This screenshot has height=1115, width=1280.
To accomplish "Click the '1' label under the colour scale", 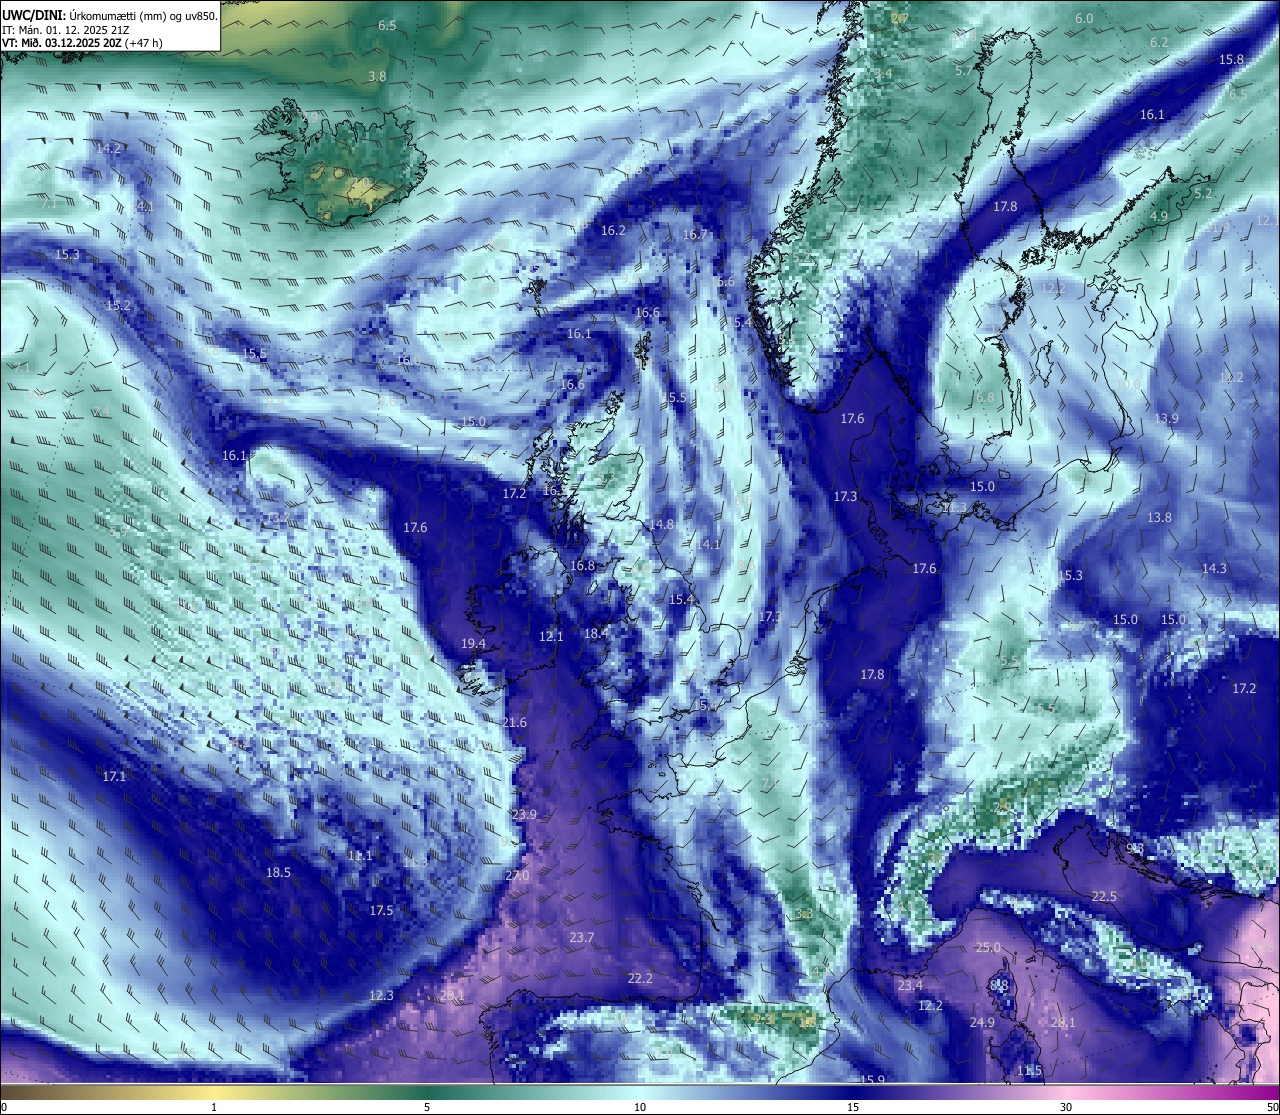I will point(213,1107).
